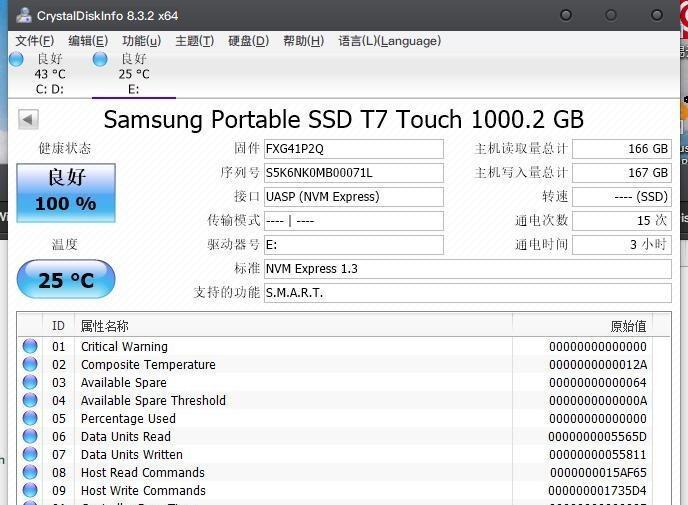Viewport: 688px width, 505px height.
Task: Click the supported features field S.M.A.R.T.
Action: 468,293
